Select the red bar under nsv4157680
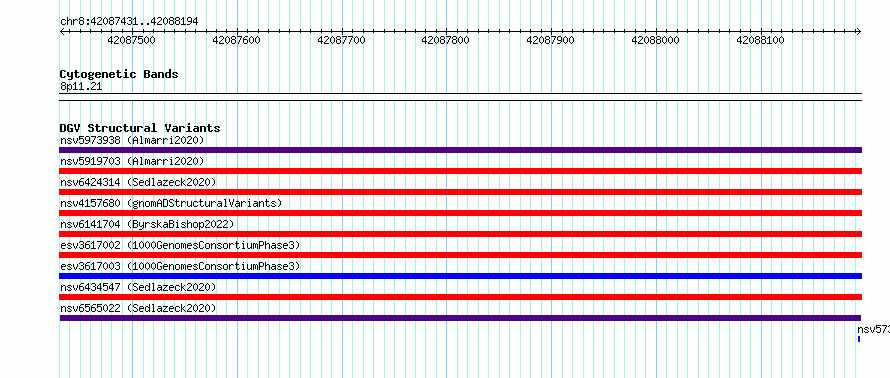Image resolution: width=890 pixels, height=378 pixels. pos(460,213)
